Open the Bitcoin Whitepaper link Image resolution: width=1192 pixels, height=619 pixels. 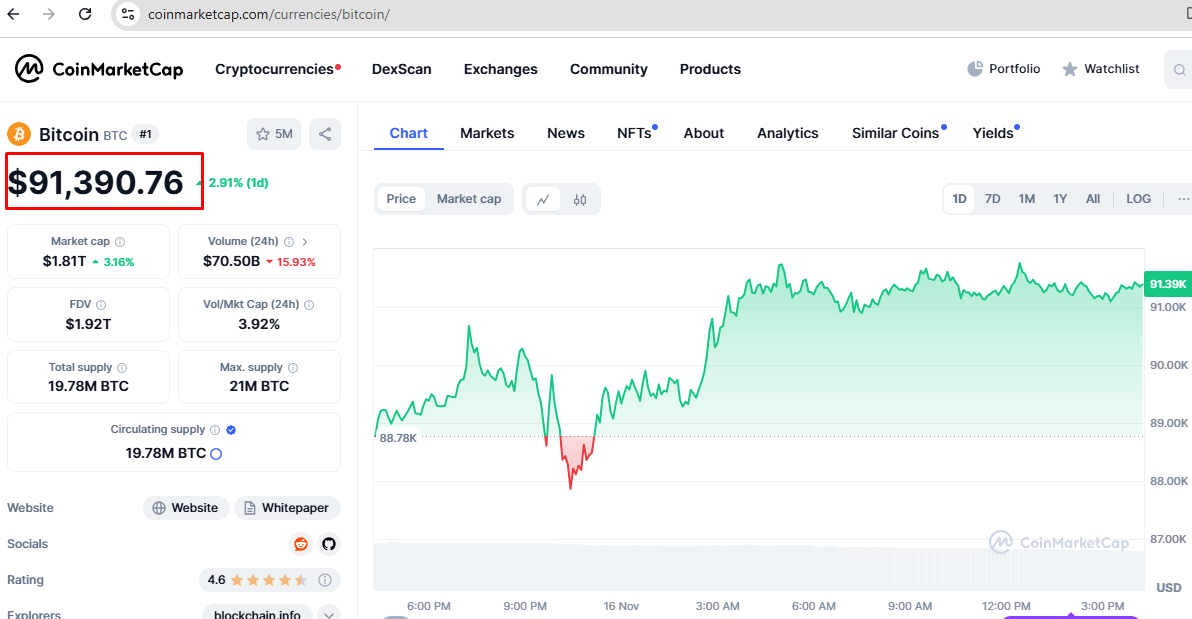click(287, 508)
